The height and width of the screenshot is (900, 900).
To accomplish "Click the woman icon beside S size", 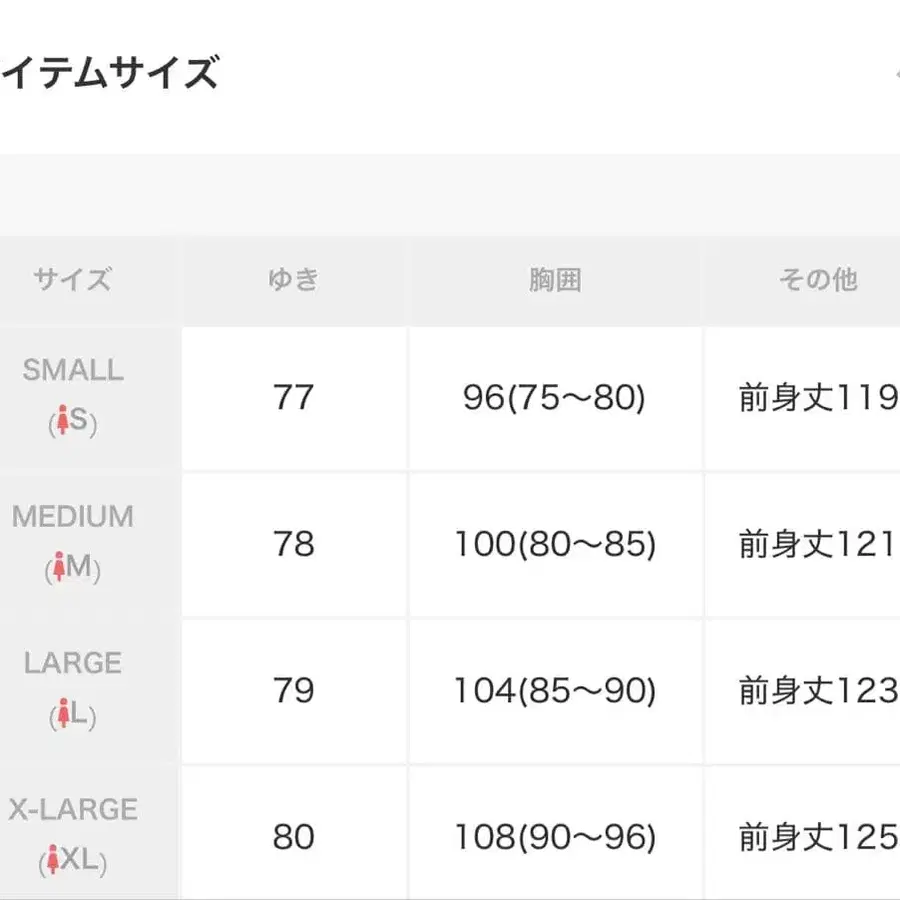I will [x=63, y=423].
